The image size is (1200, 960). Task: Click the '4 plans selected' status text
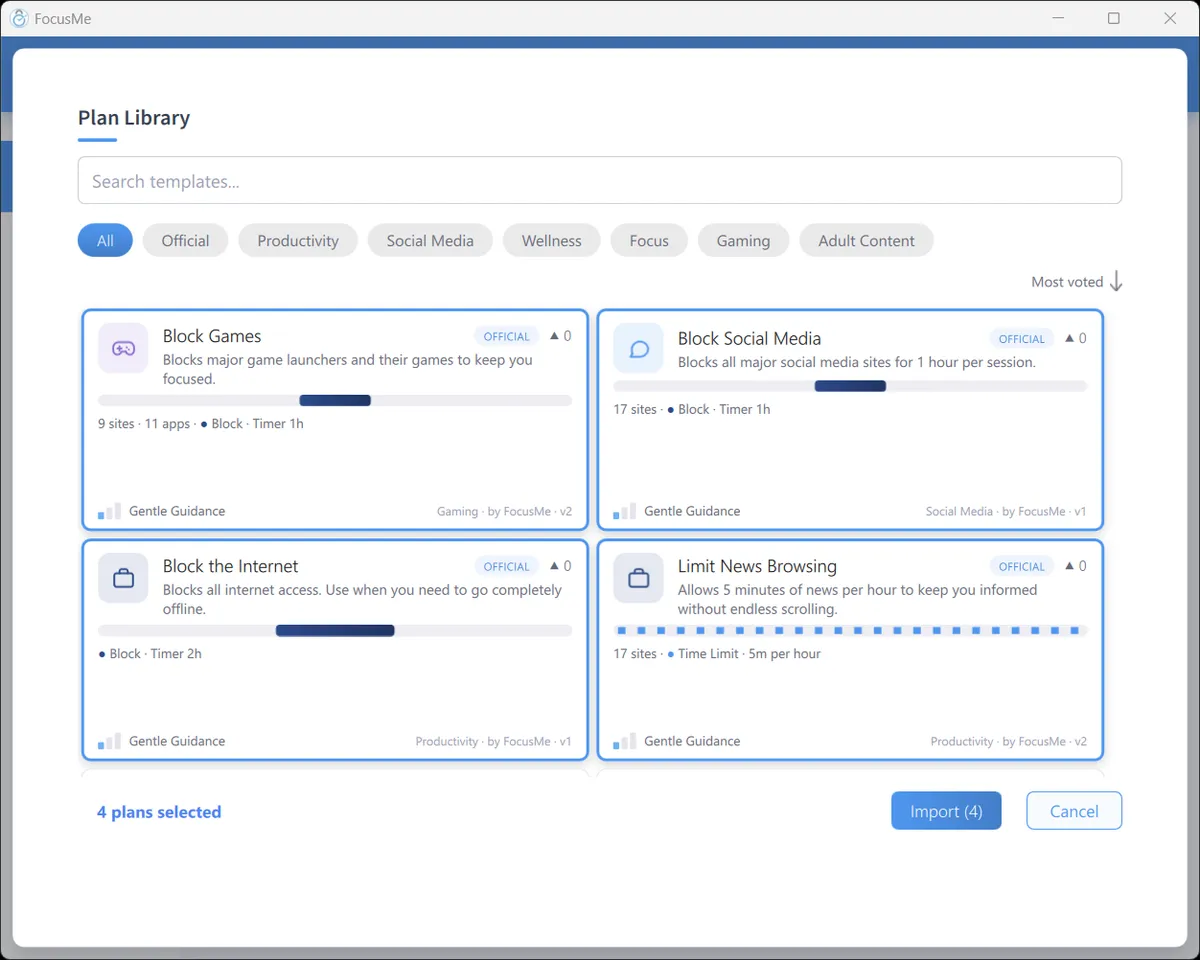pyautogui.click(x=159, y=812)
